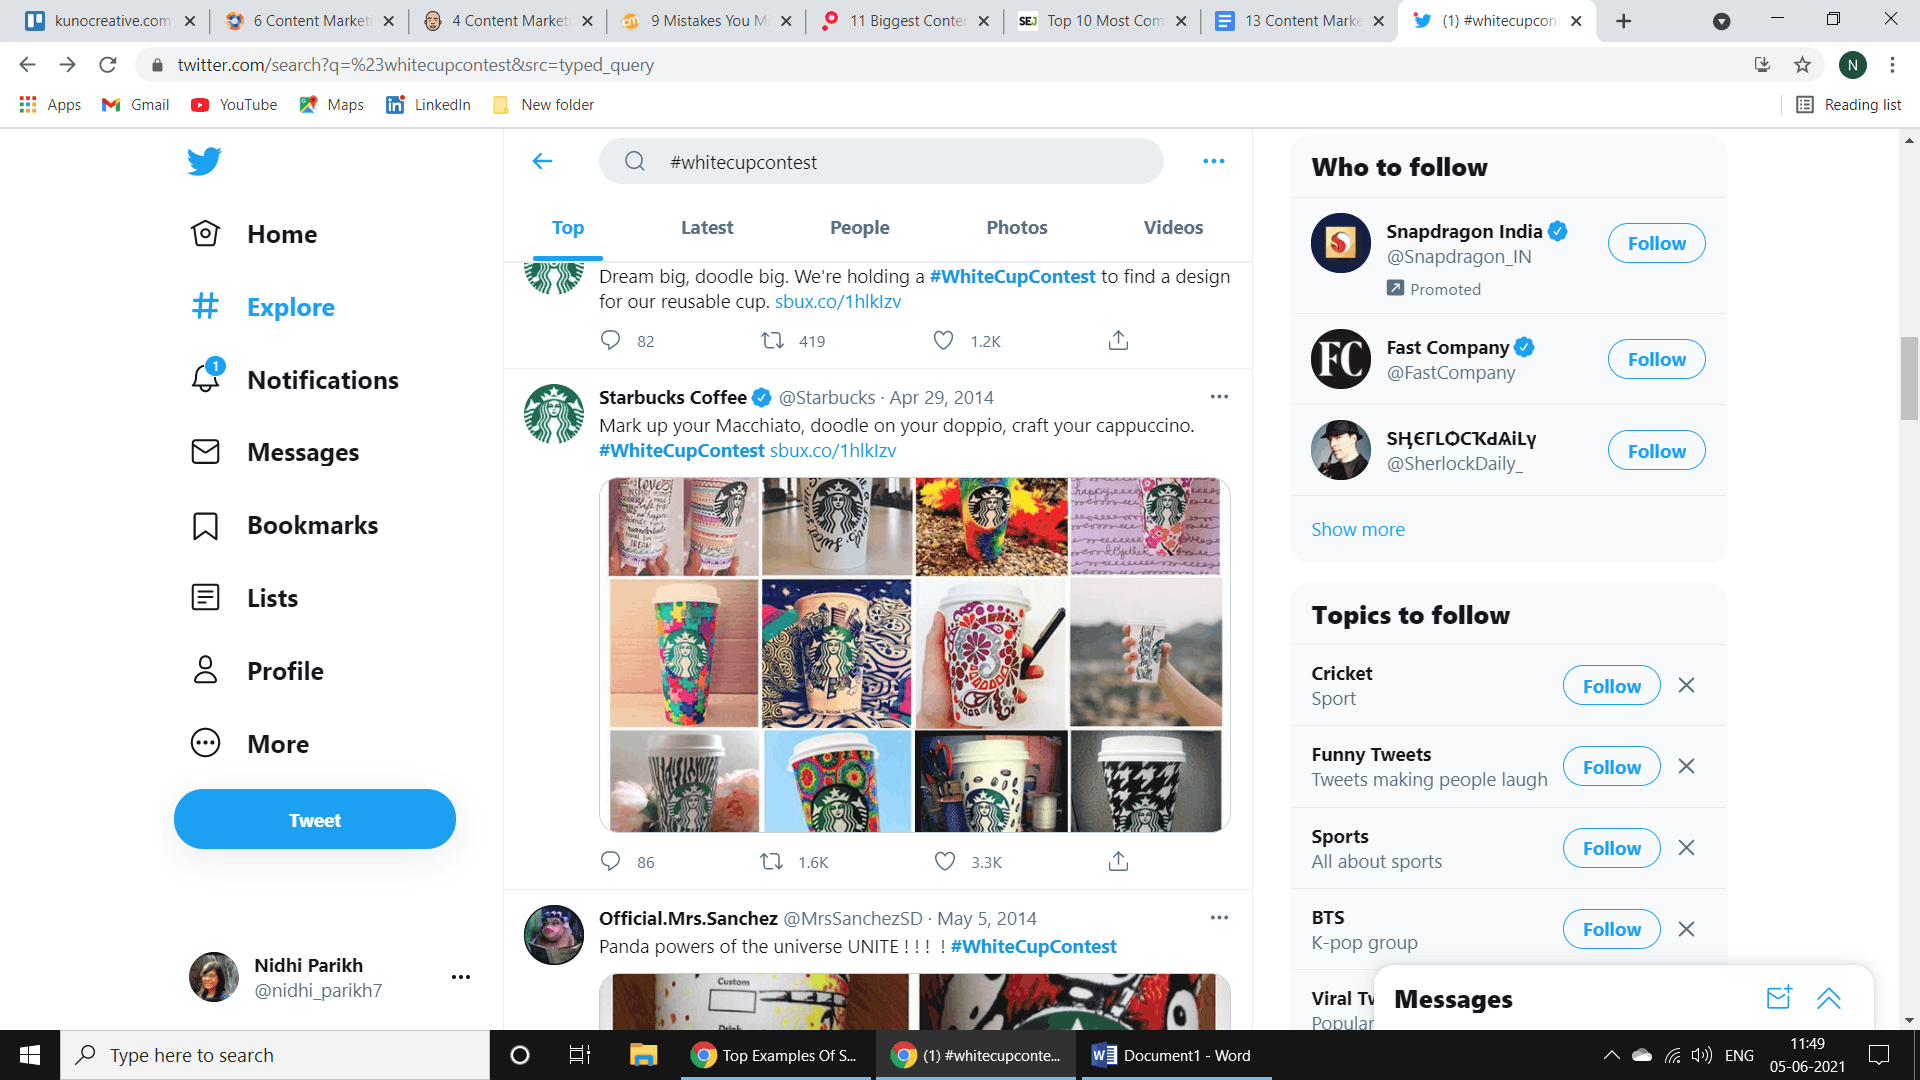This screenshot has width=1920, height=1080.
Task: Select the People search tab
Action: 859,228
